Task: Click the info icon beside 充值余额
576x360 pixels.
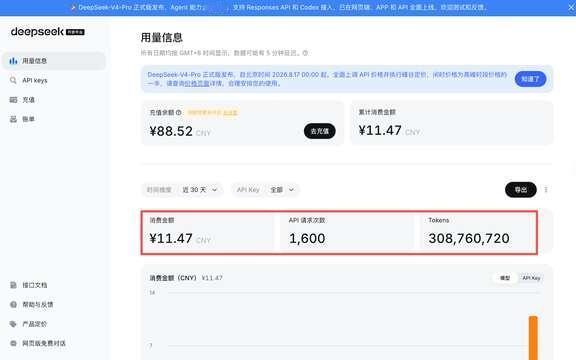Action: pos(179,112)
